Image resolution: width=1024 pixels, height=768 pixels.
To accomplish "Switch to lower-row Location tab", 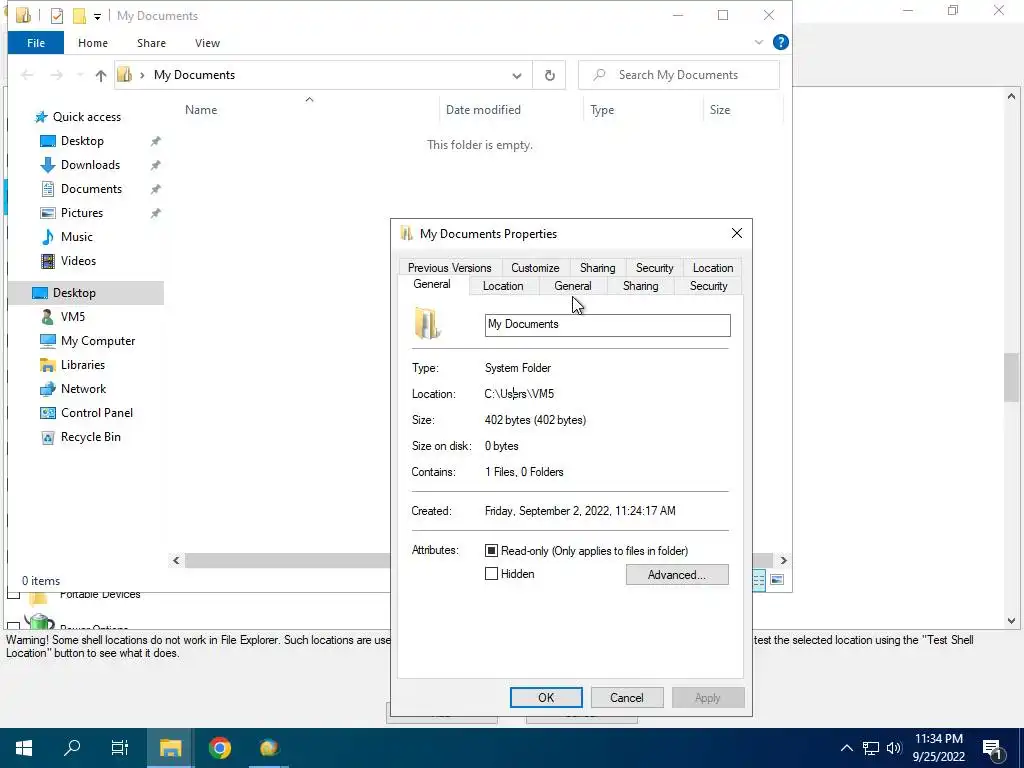I will click(503, 286).
